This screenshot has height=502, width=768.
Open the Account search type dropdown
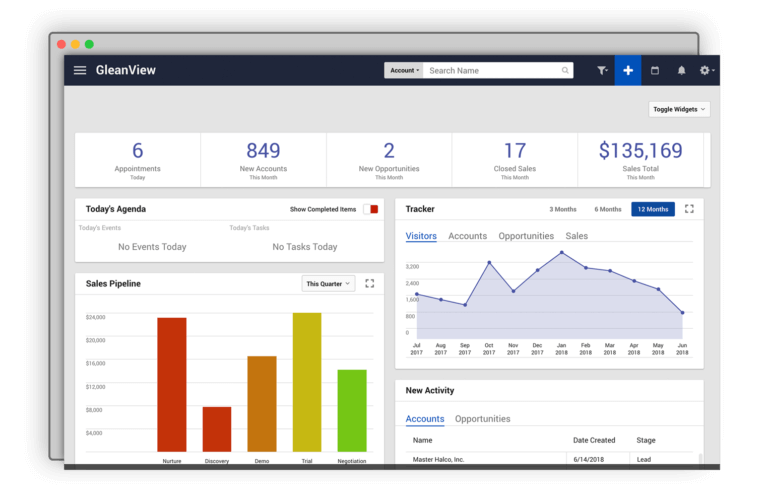coord(404,71)
